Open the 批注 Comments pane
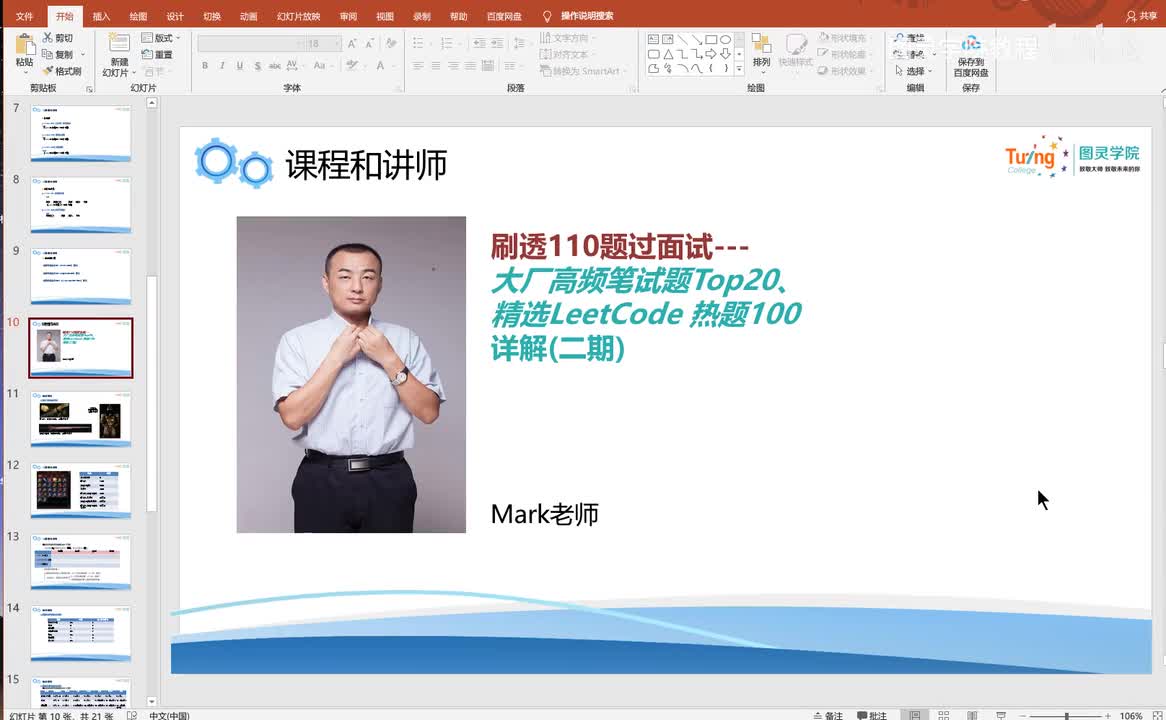This screenshot has height=720, width=1166. [x=872, y=715]
